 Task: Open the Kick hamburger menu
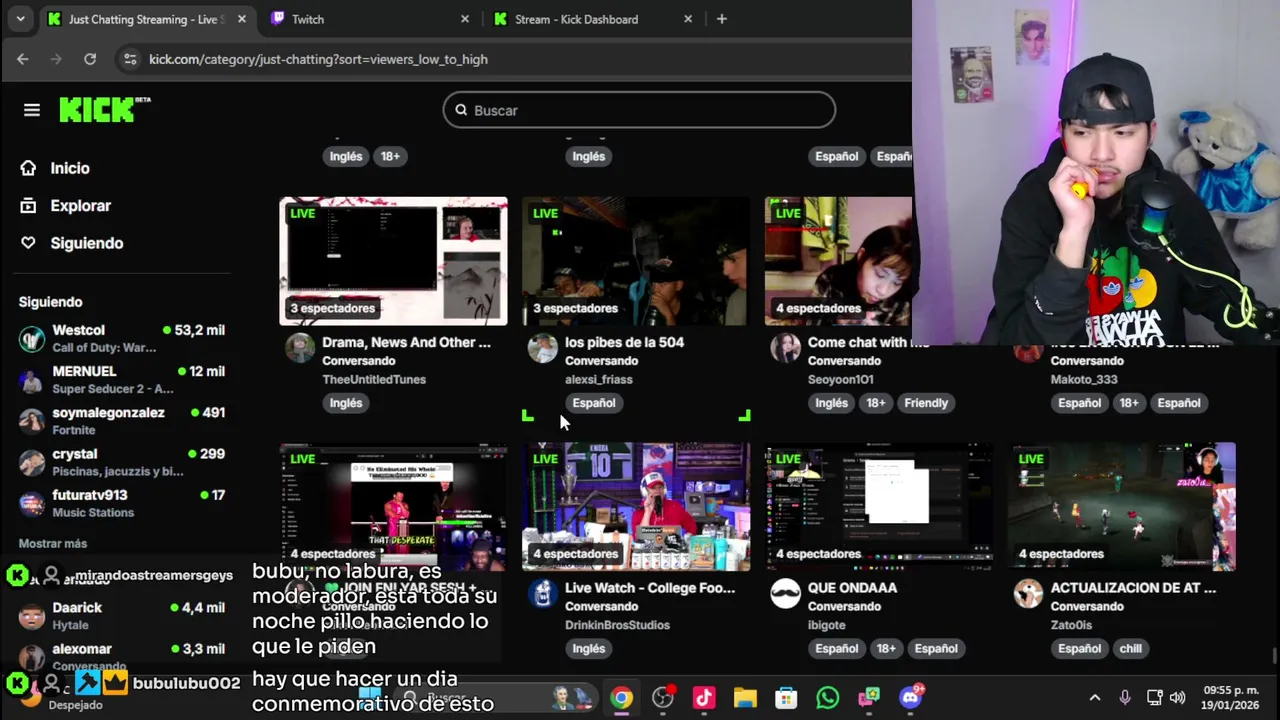pos(32,110)
